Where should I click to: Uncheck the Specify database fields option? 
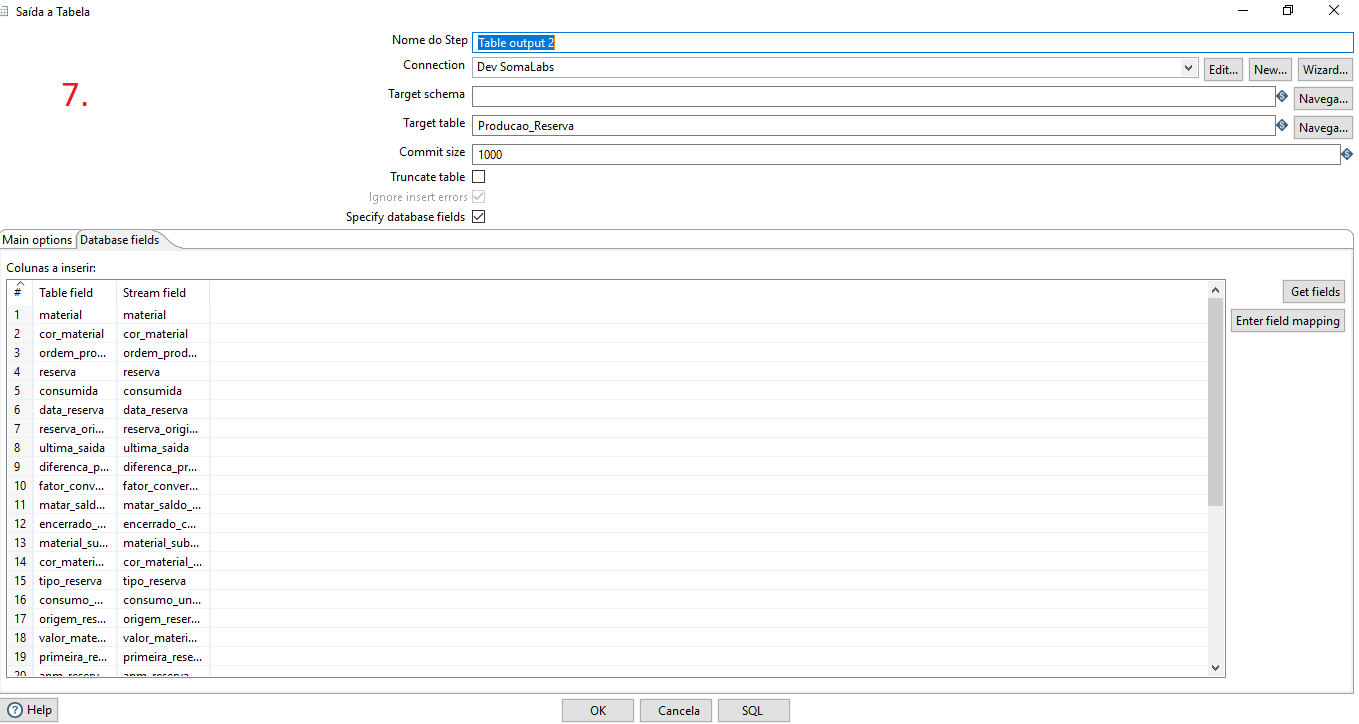(478, 216)
